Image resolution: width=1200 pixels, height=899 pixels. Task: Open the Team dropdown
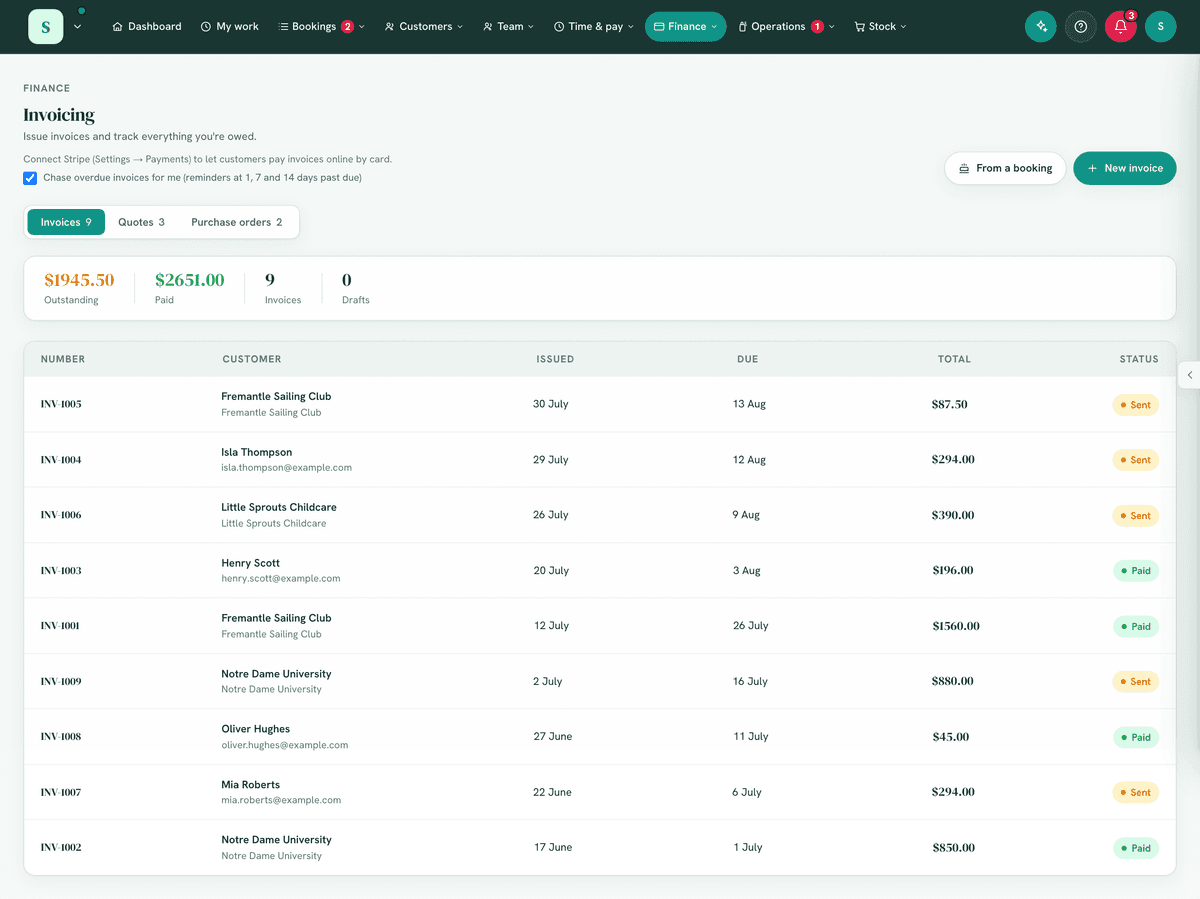pos(508,27)
